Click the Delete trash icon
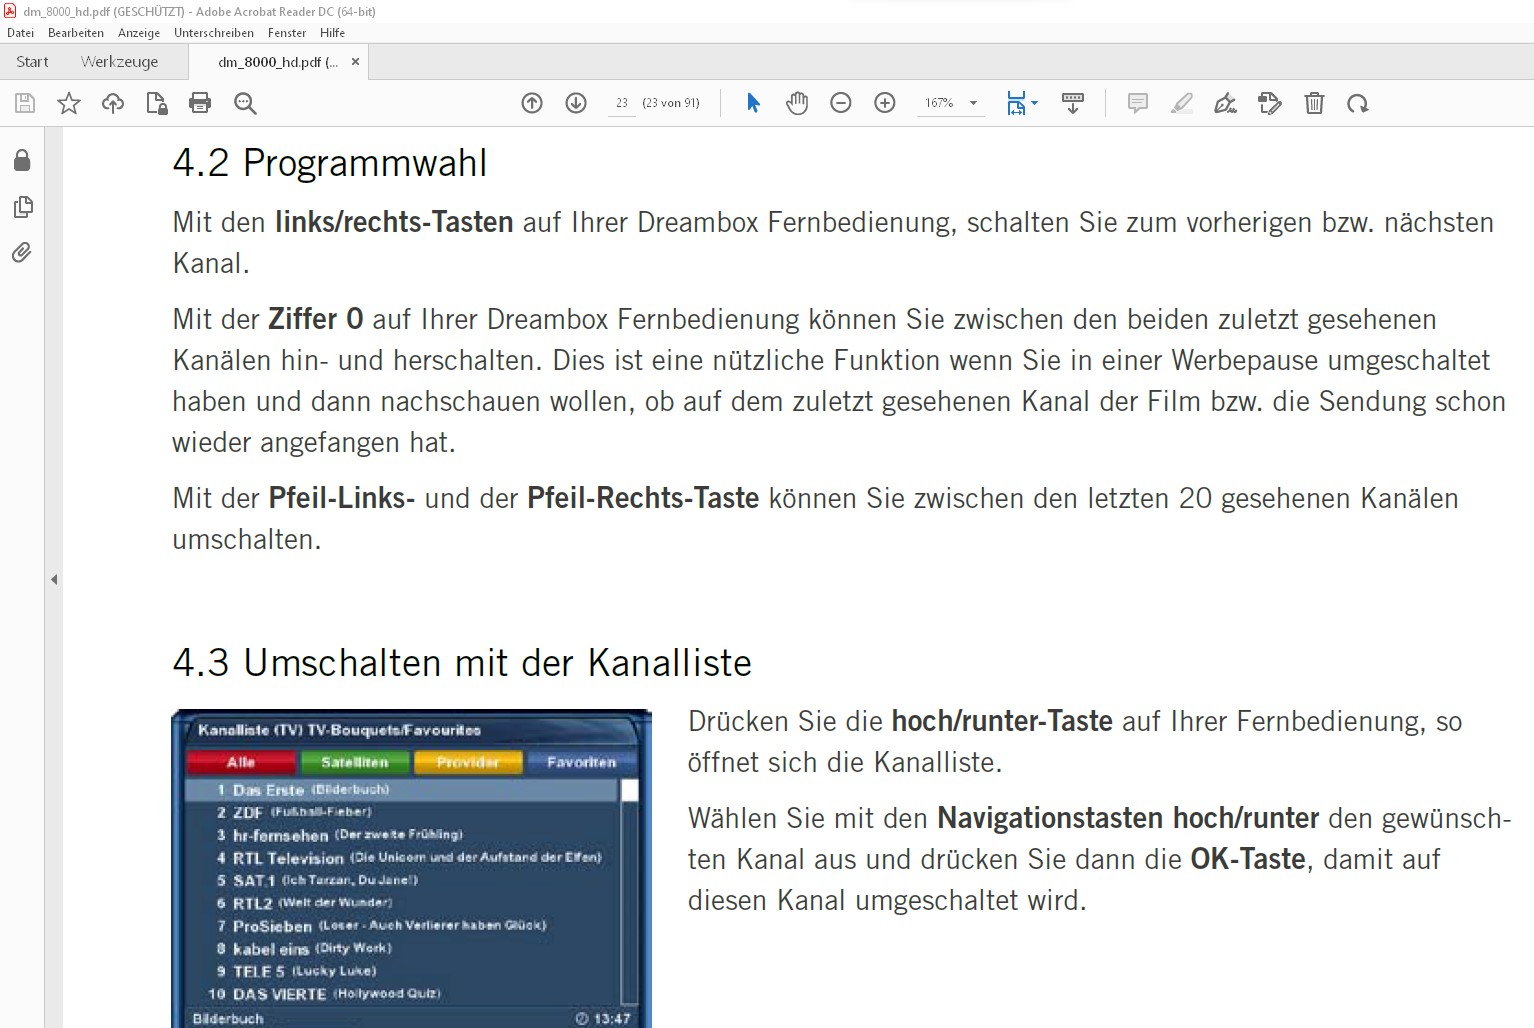 tap(1314, 103)
